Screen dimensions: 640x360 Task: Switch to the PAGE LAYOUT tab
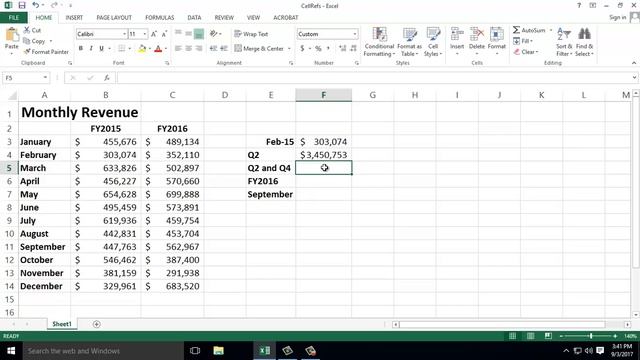click(x=114, y=18)
